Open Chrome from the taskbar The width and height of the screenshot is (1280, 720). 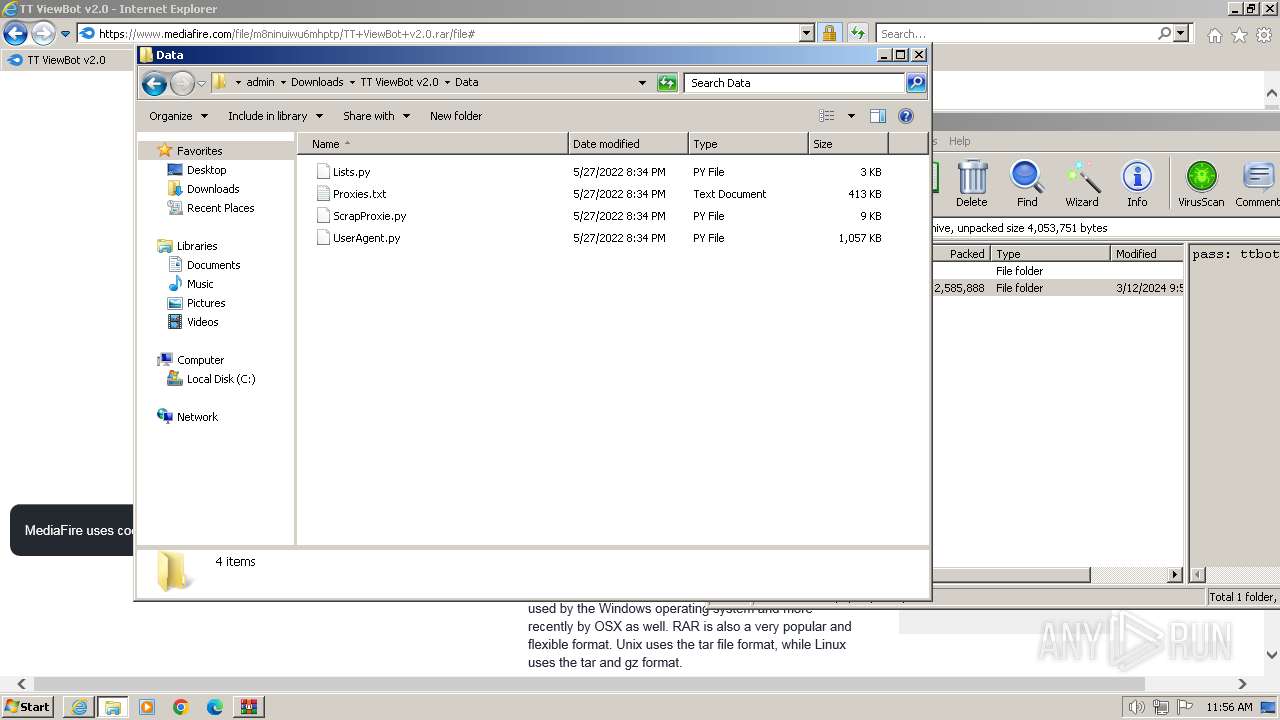[181, 707]
